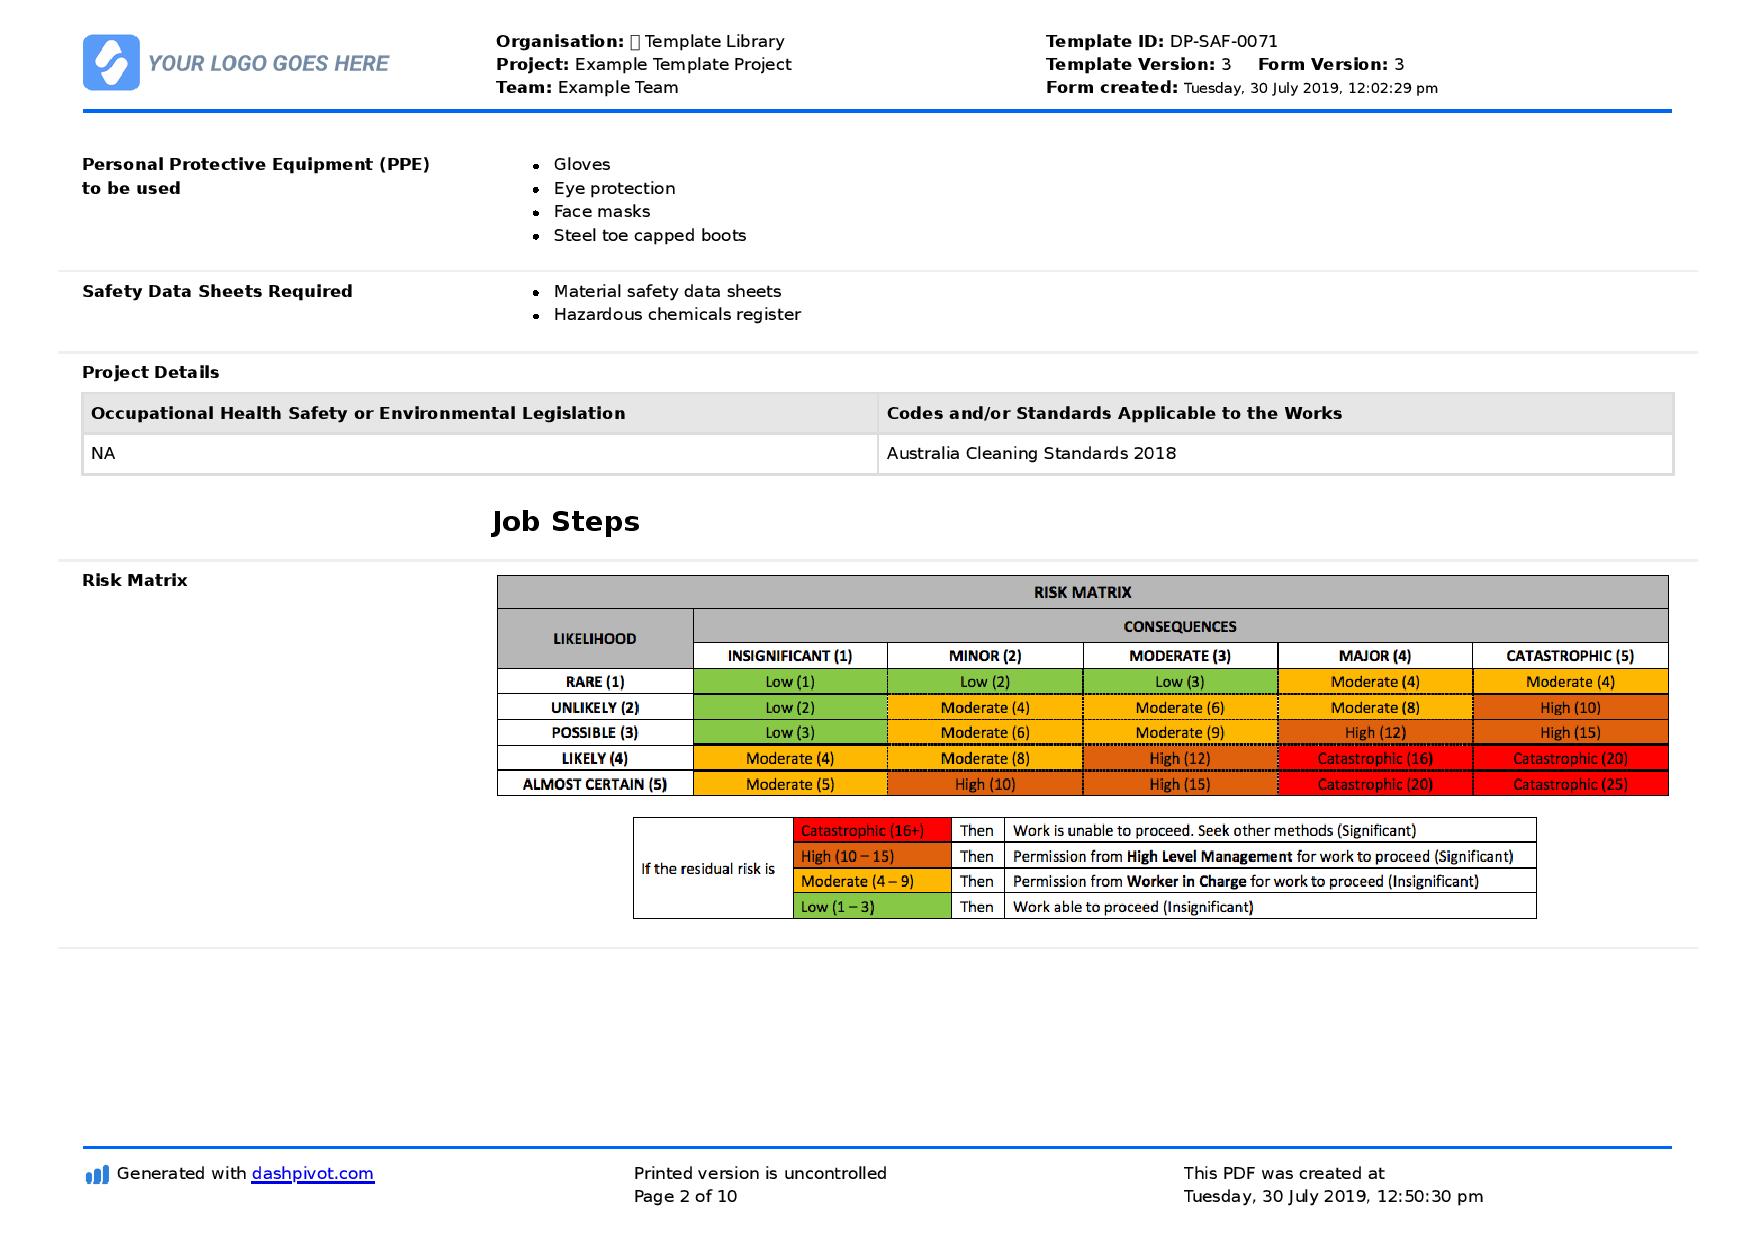Click the Hazardous chemicals register bullet item

(677, 315)
